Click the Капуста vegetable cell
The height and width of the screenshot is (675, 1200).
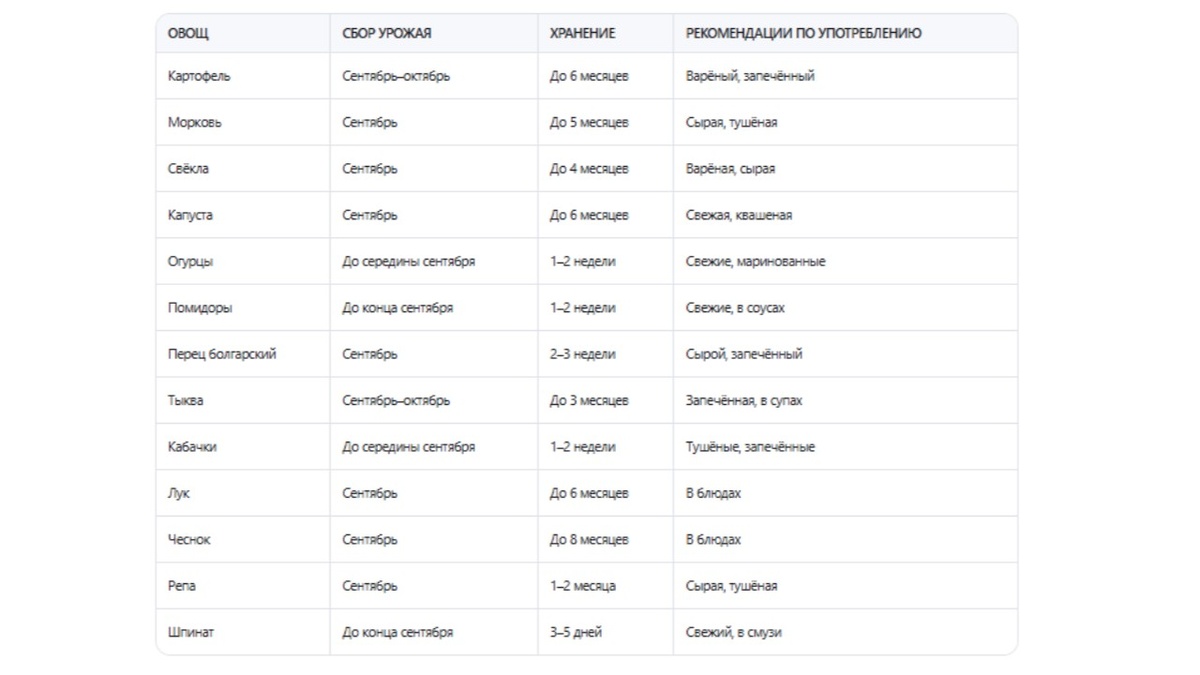coord(190,215)
